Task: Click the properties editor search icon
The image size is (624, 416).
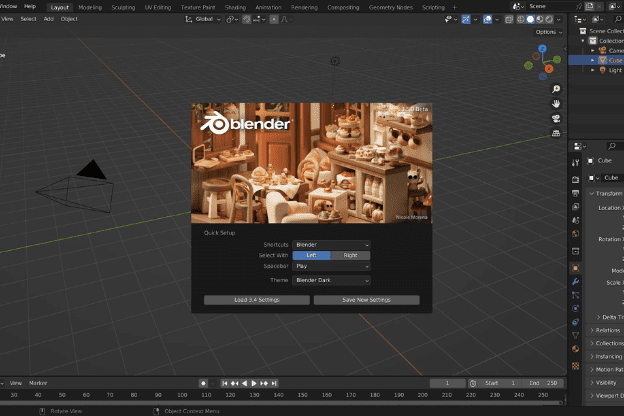Action: (x=612, y=146)
